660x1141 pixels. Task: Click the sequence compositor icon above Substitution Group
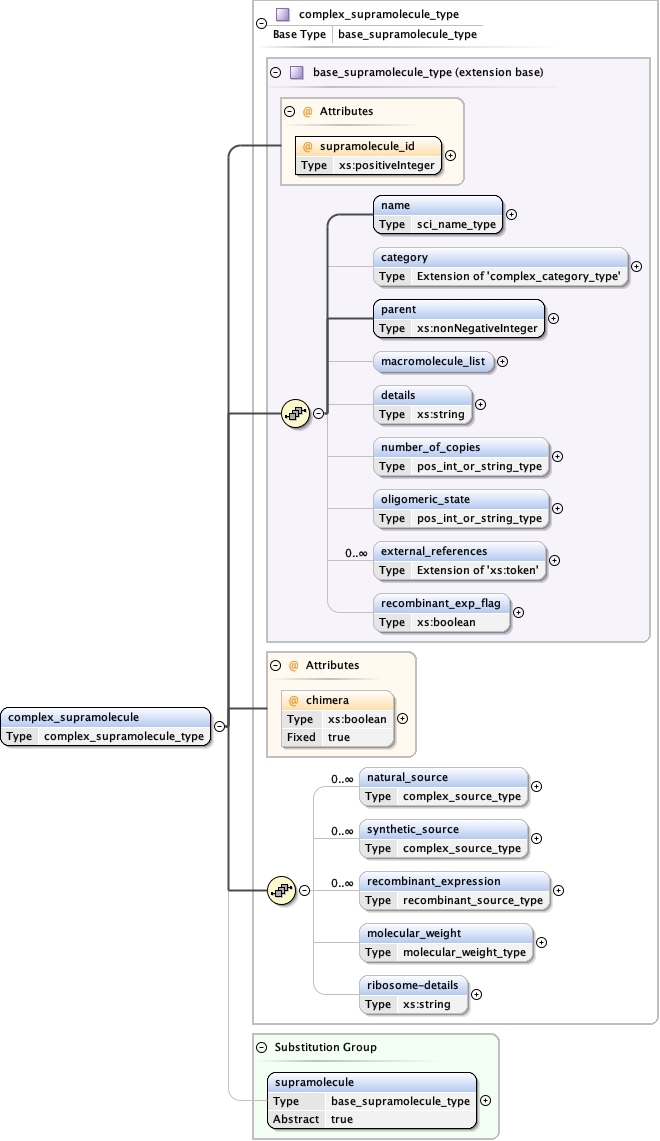282,889
